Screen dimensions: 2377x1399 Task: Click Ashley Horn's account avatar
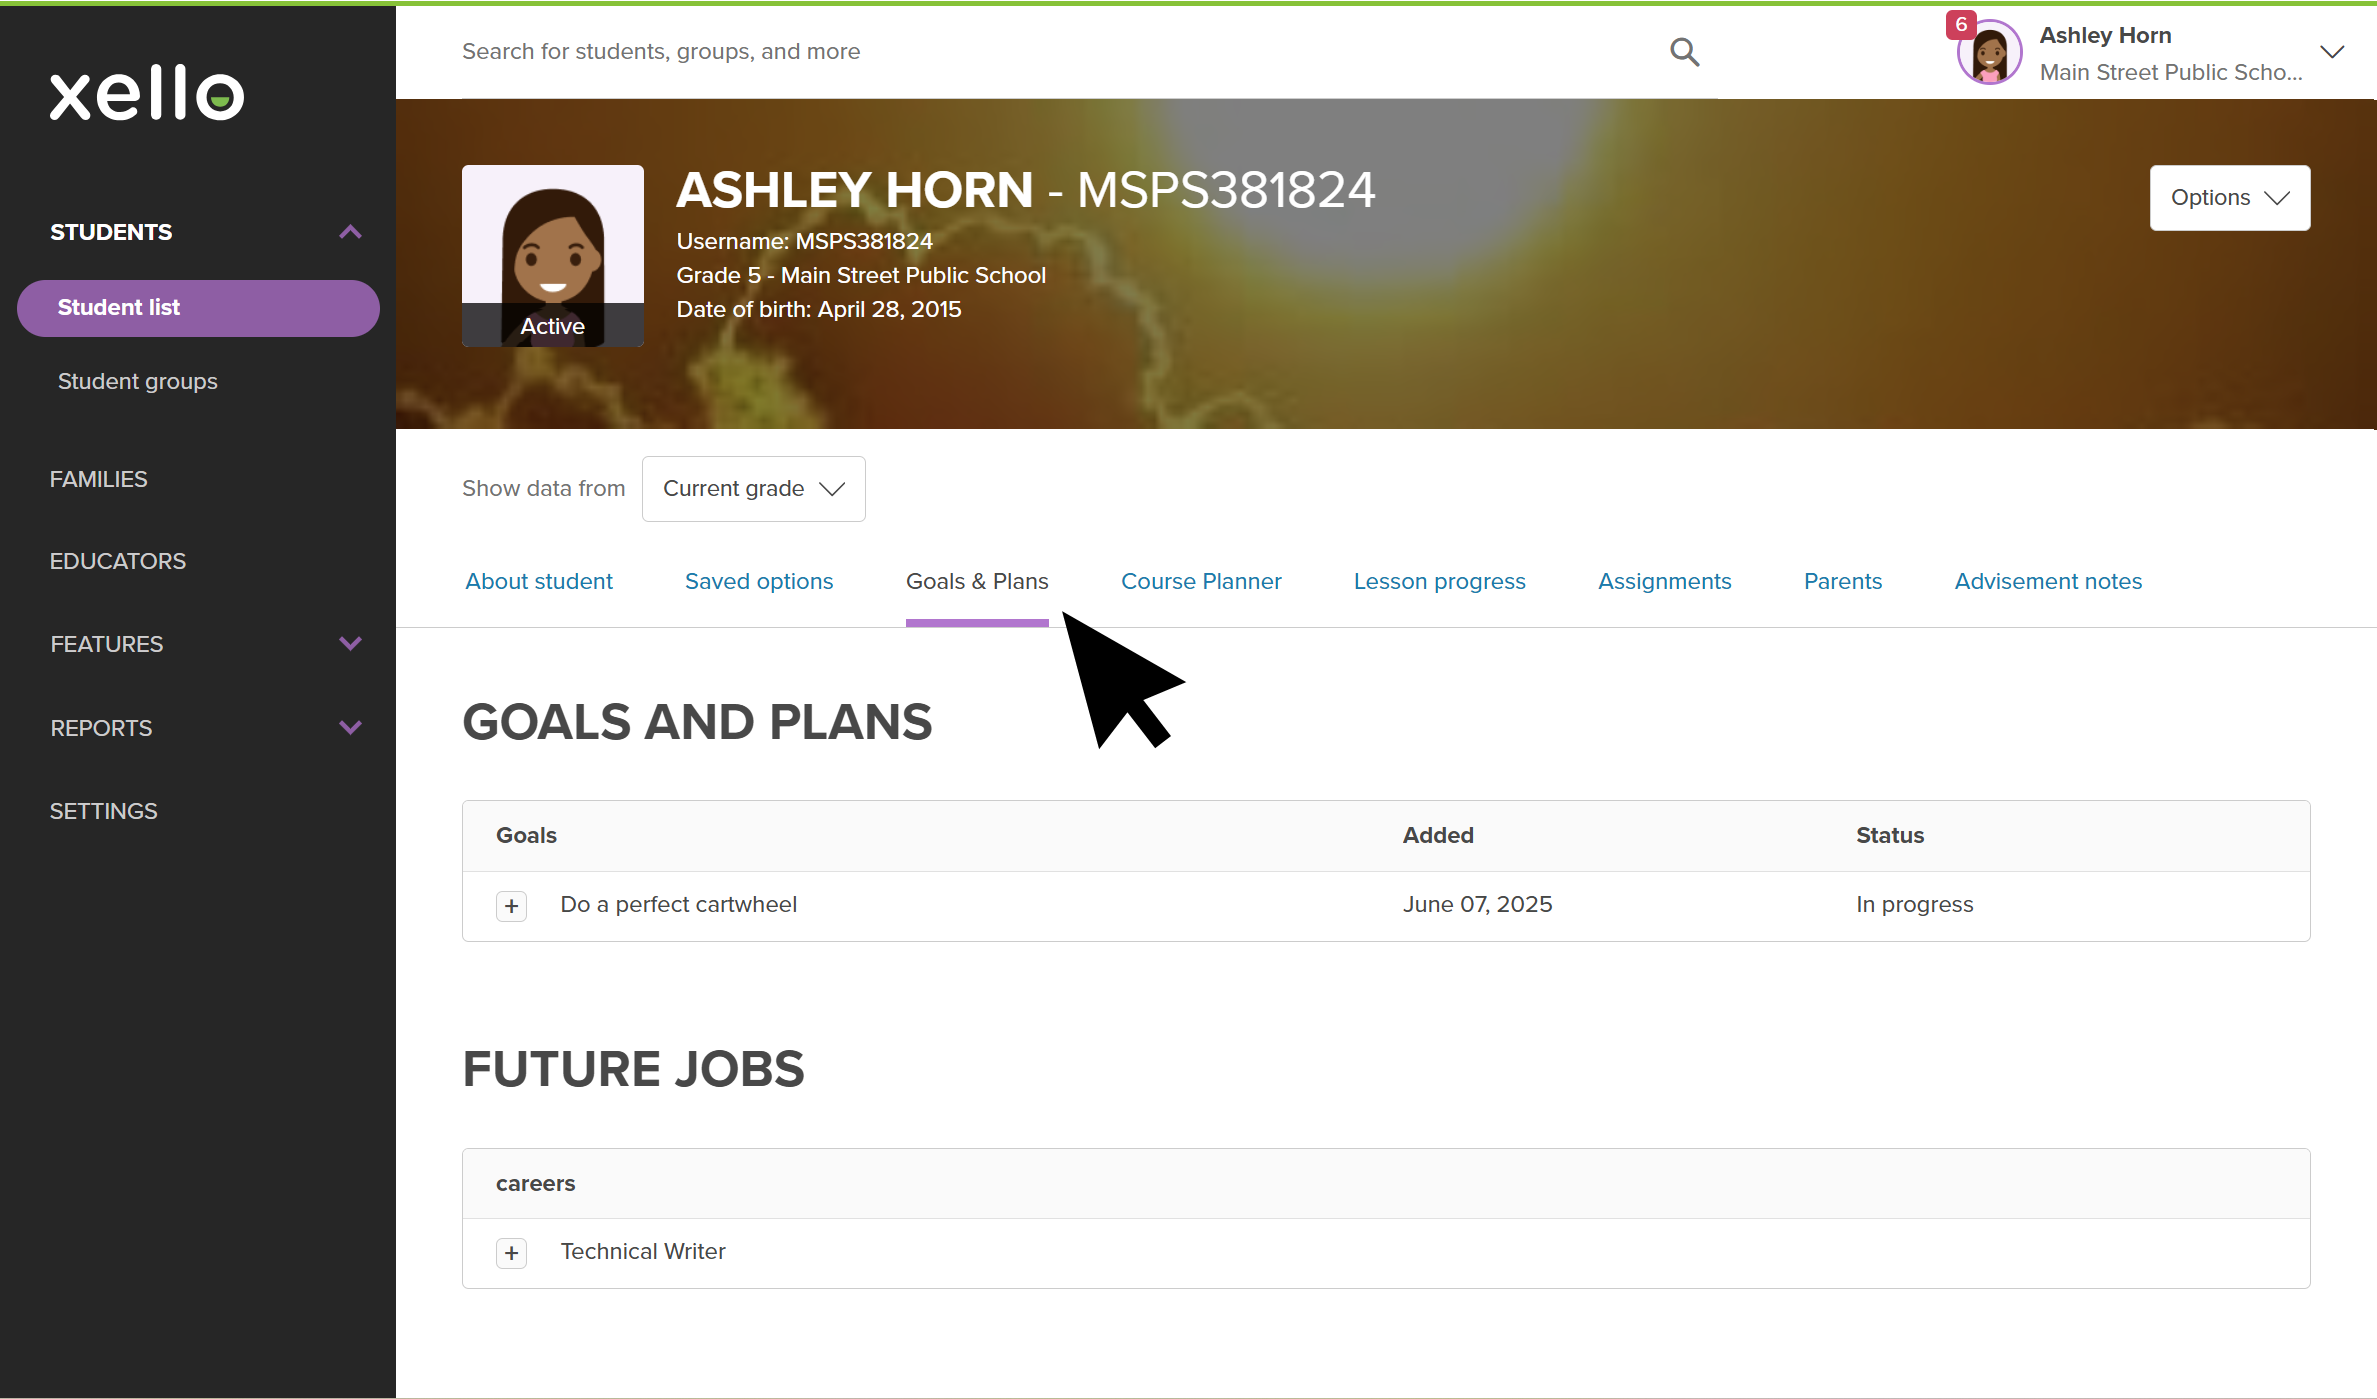click(x=1990, y=53)
